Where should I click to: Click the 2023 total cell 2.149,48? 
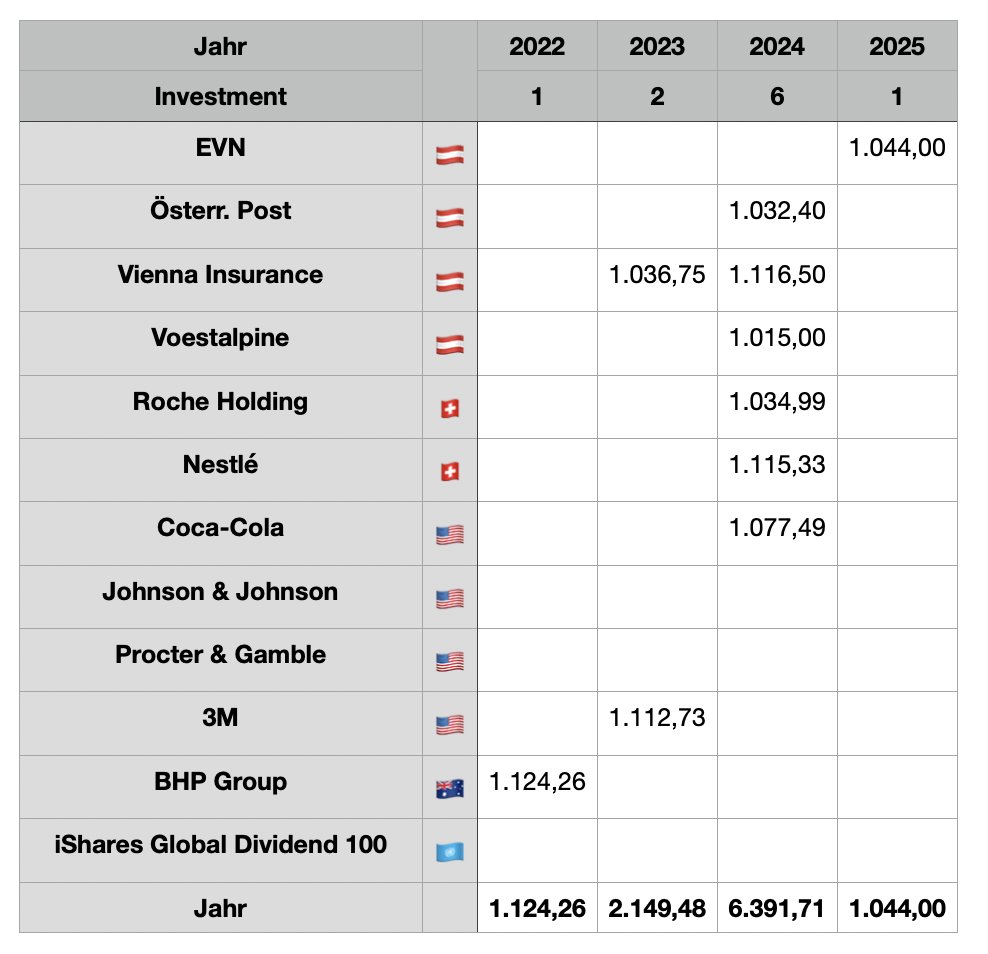tap(657, 908)
